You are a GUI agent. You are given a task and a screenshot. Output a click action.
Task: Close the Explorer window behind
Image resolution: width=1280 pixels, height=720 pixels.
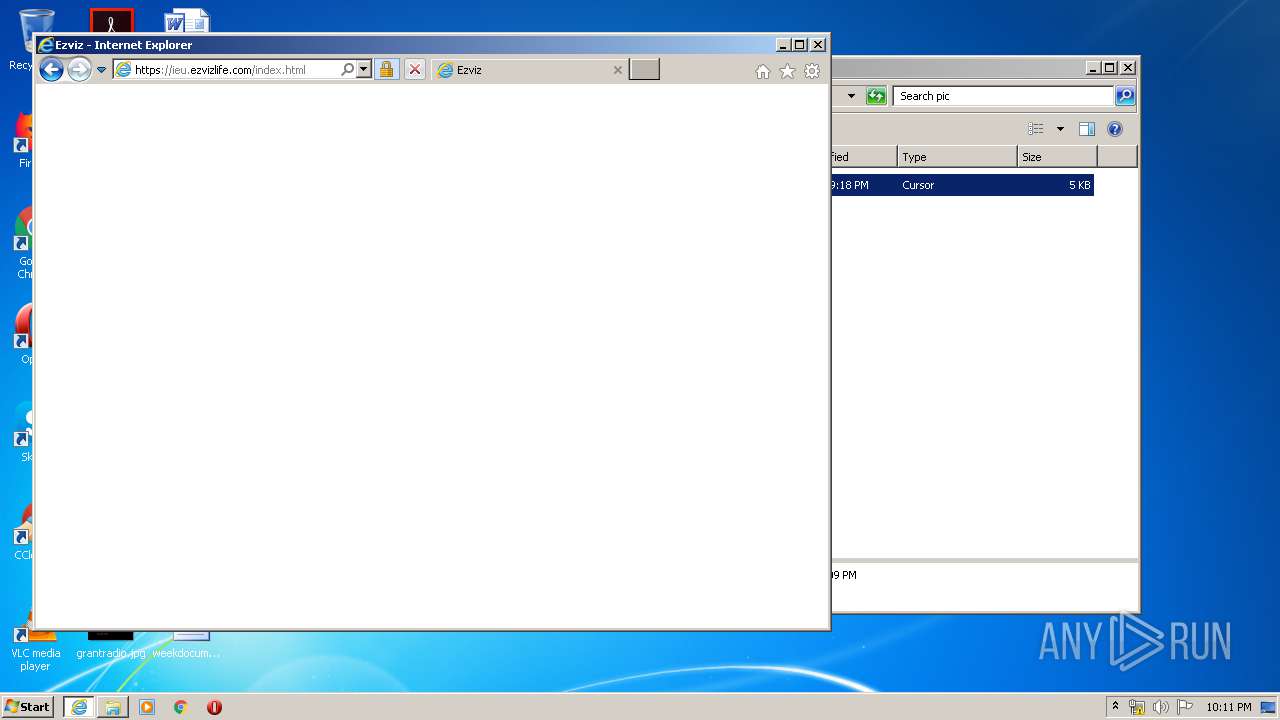pos(1128,68)
